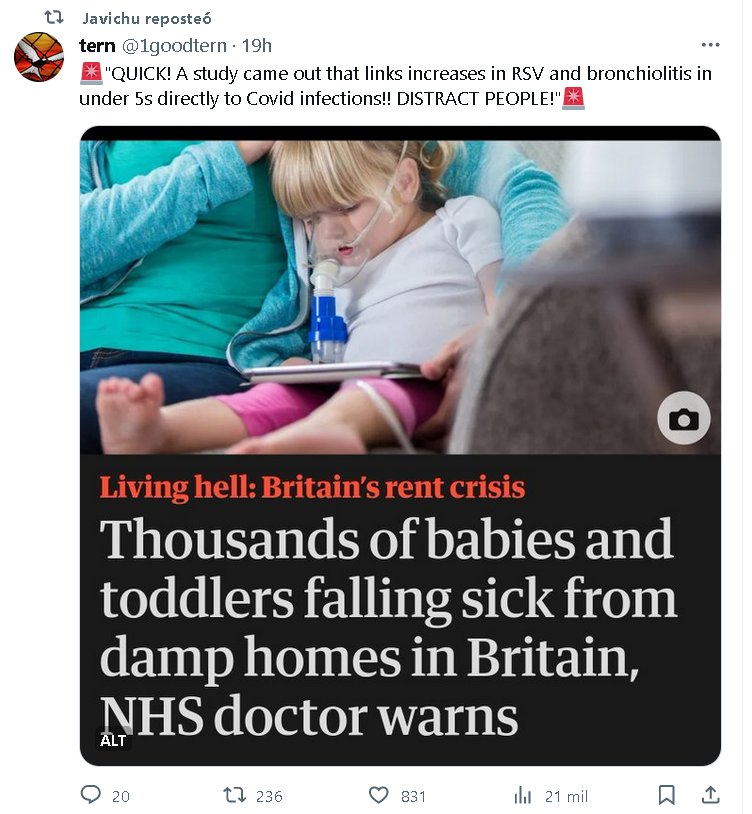The width and height of the screenshot is (752, 814).
Task: Click the repost icon beside Javichu
Action: point(54,18)
